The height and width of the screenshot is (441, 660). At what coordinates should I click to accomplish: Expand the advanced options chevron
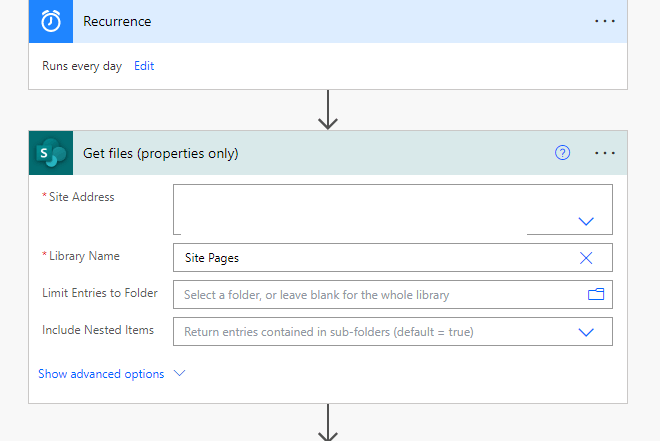pyautogui.click(x=180, y=374)
